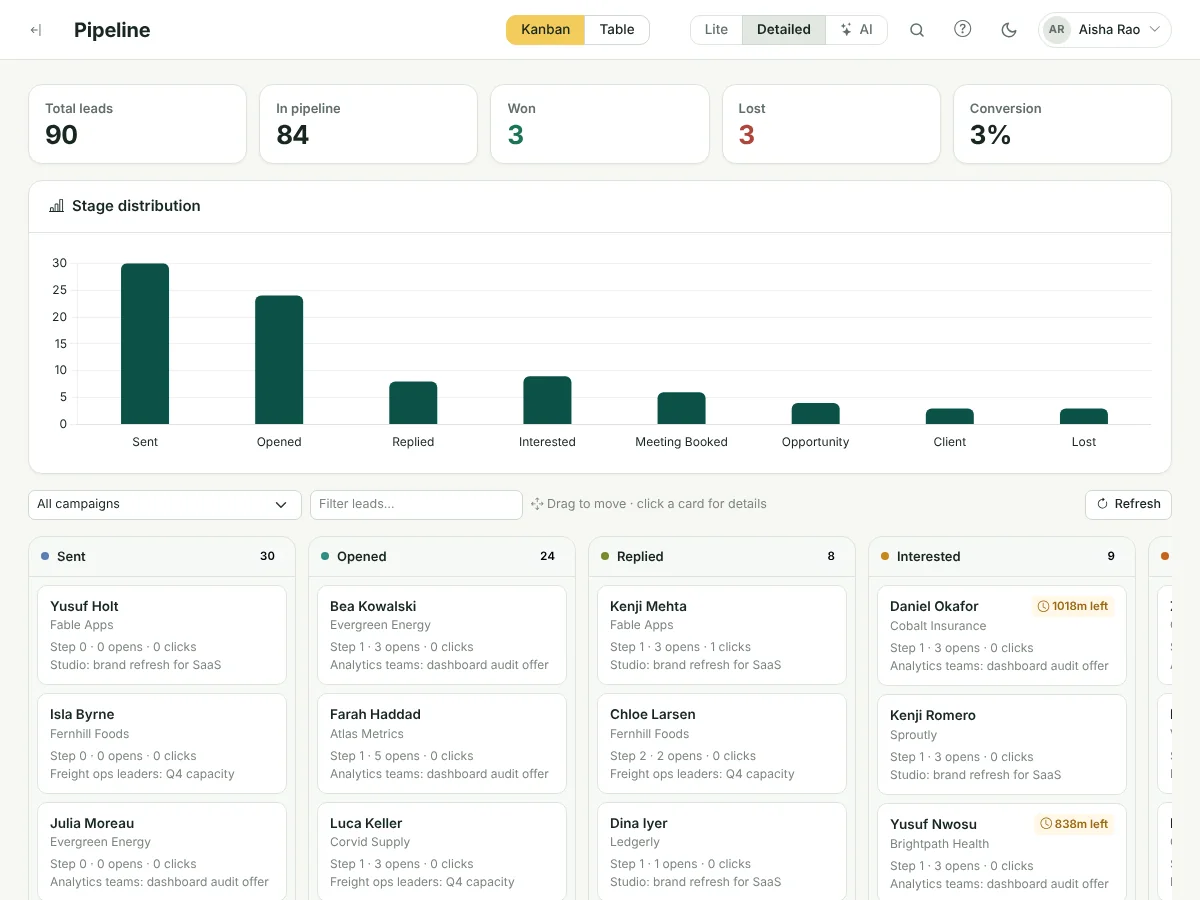Click the Isla Byrne lead name

(82, 715)
